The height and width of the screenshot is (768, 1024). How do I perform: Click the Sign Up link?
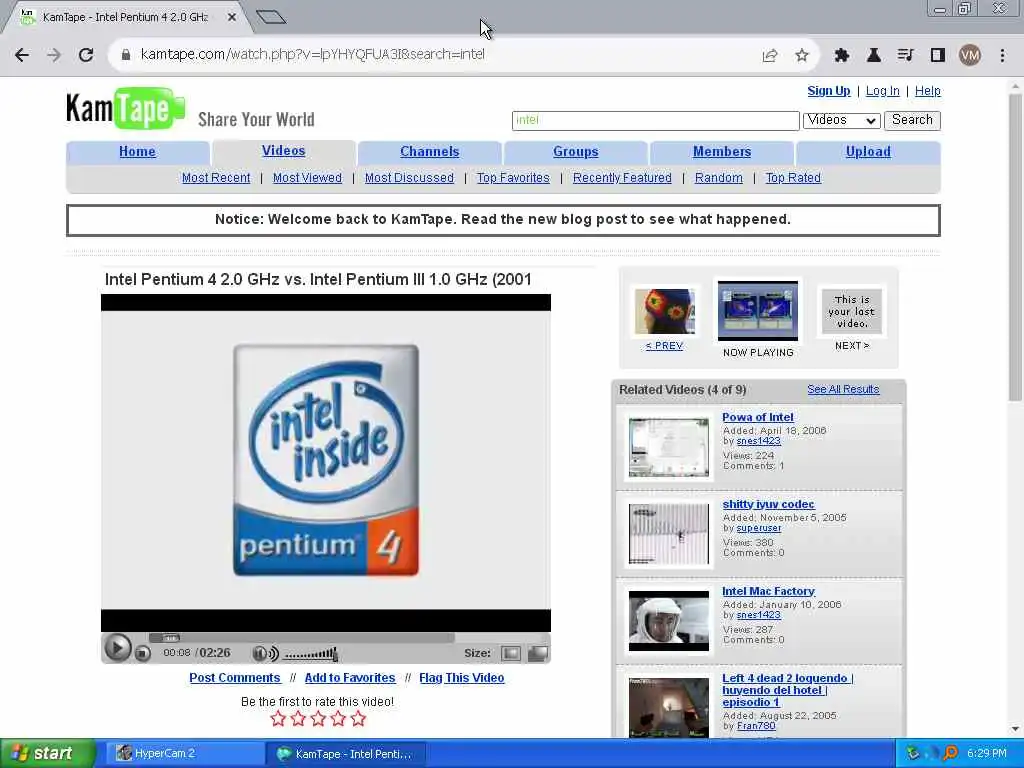pyautogui.click(x=829, y=91)
